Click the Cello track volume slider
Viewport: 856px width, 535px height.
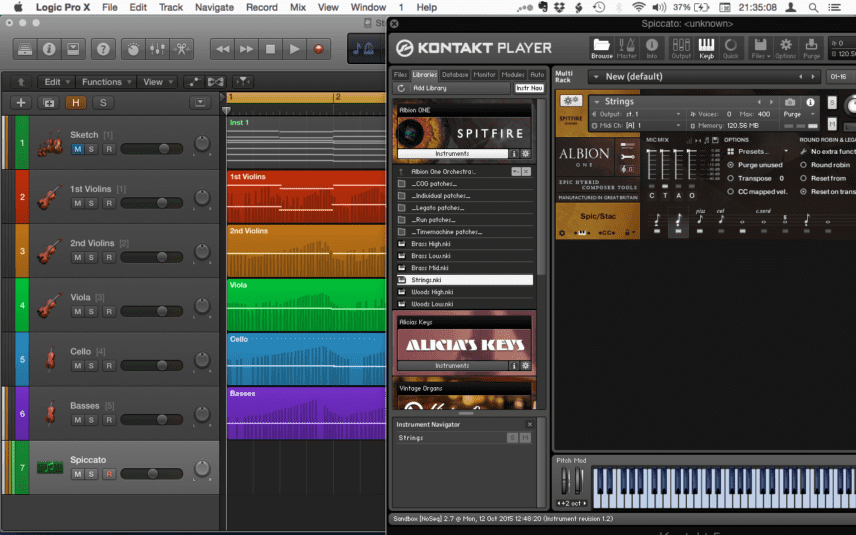pyautogui.click(x=152, y=365)
